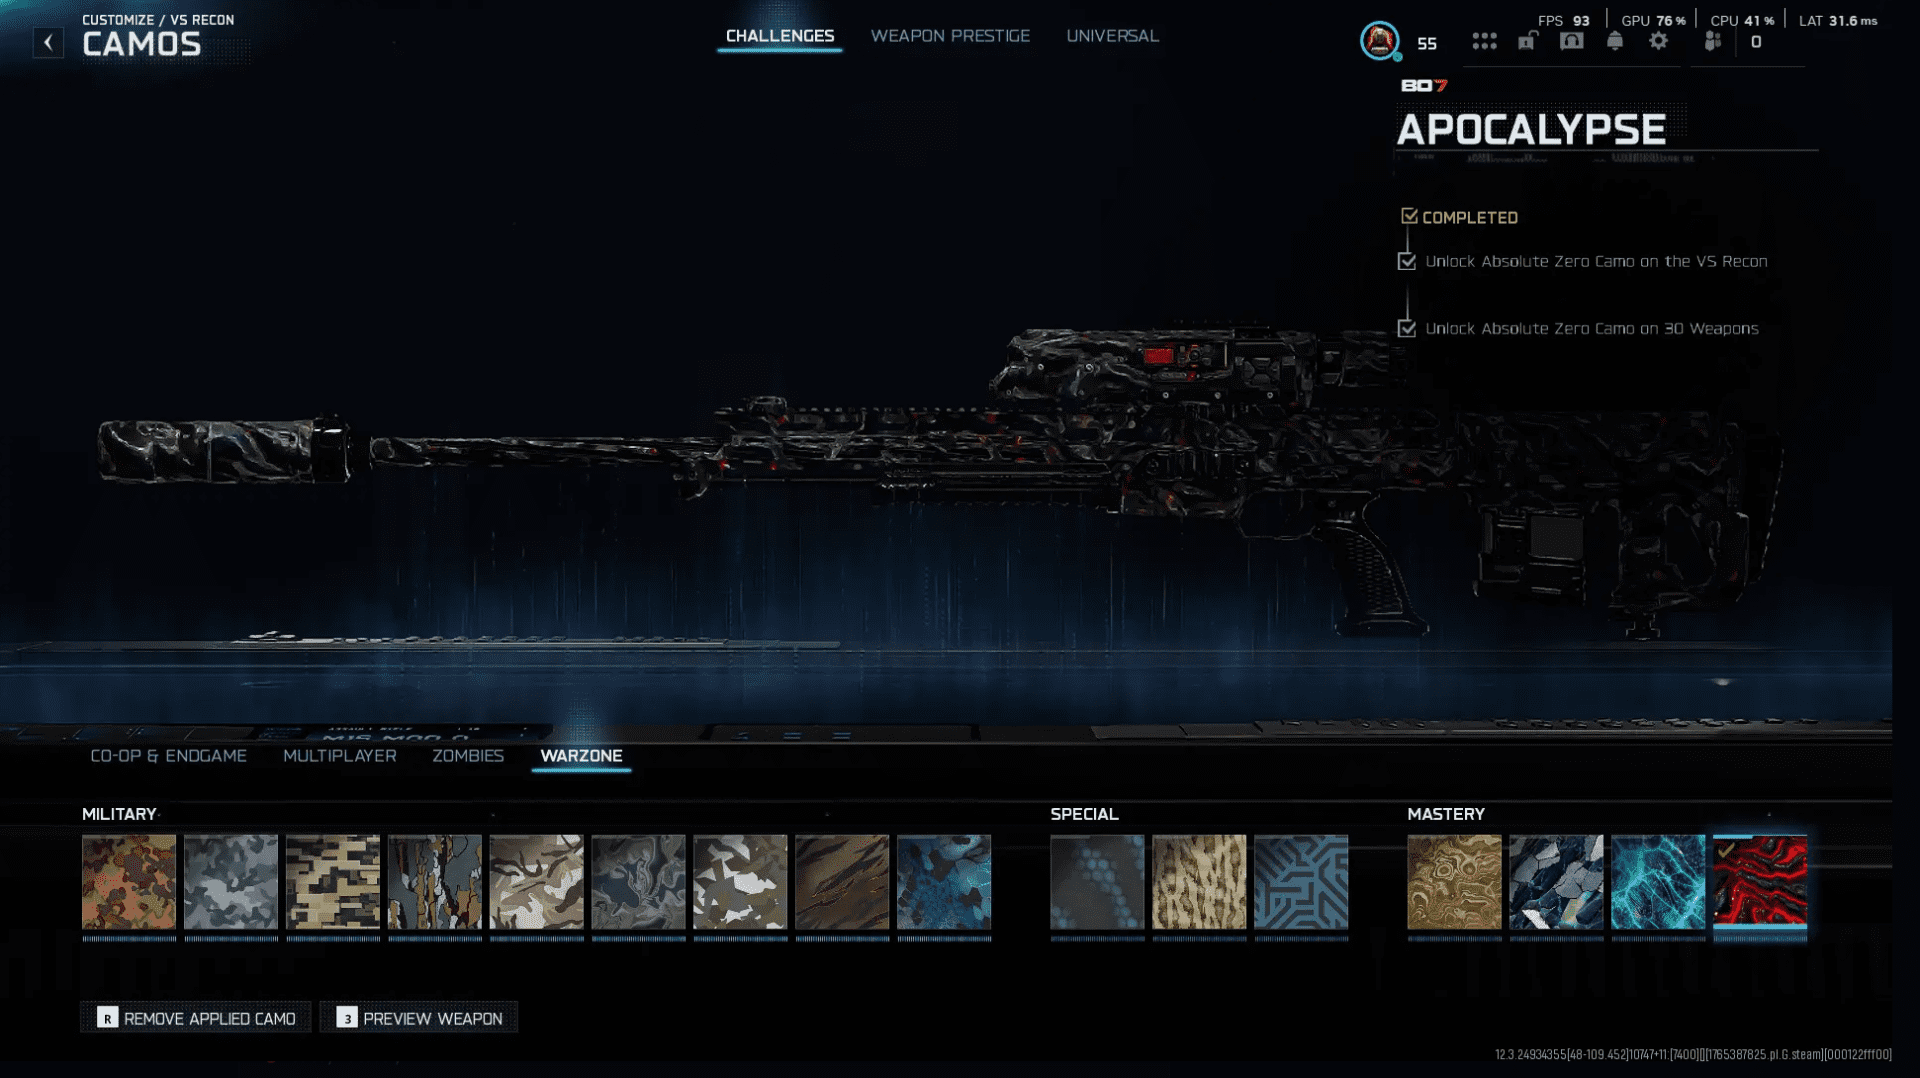Select the Multiplayer camo category tab

339,756
